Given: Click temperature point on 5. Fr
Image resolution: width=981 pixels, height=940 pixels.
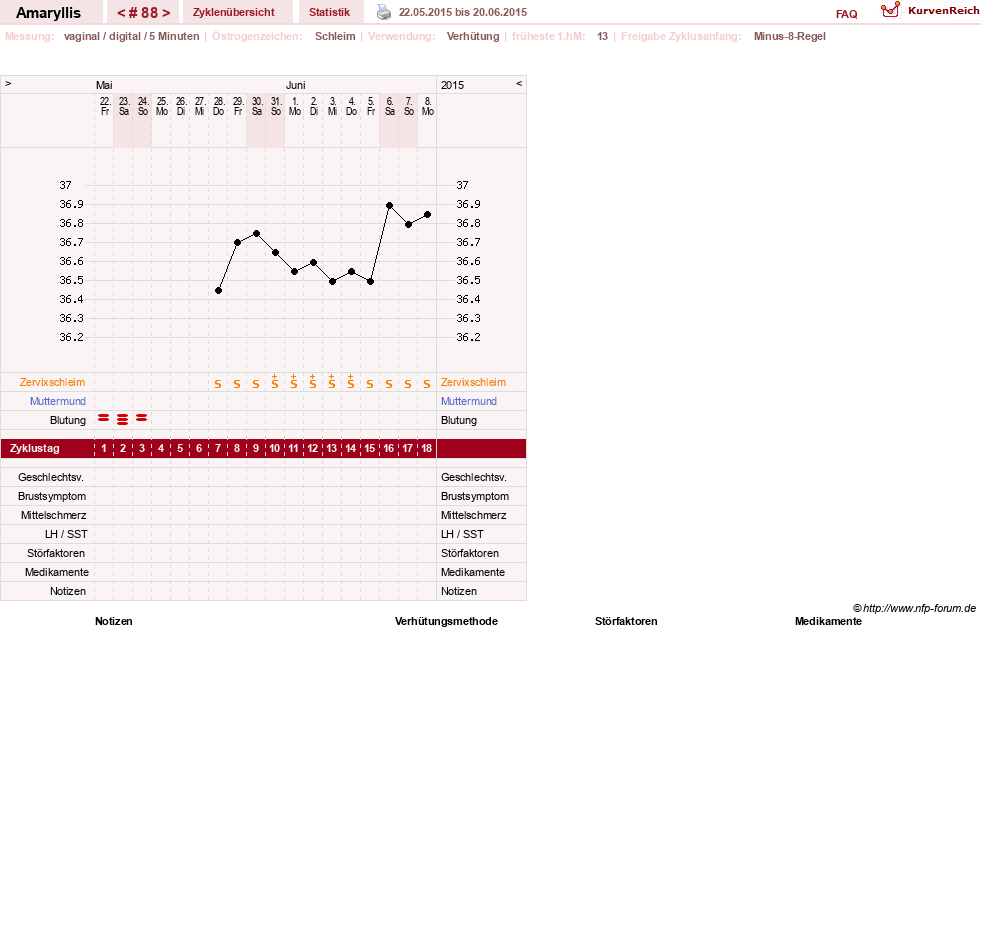Looking at the screenshot, I should (370, 282).
